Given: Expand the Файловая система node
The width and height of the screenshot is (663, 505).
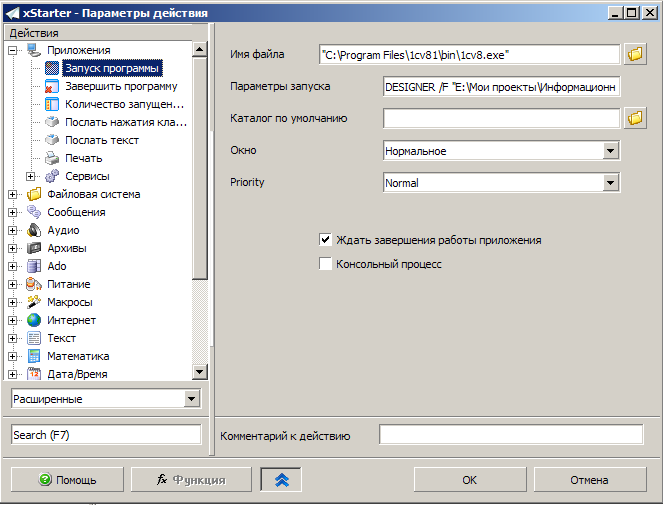Looking at the screenshot, I should click(x=13, y=195).
